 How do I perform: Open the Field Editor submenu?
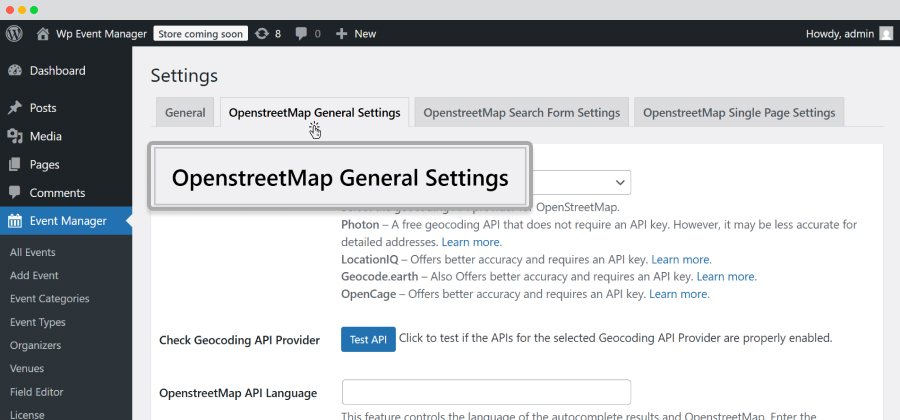(36, 392)
